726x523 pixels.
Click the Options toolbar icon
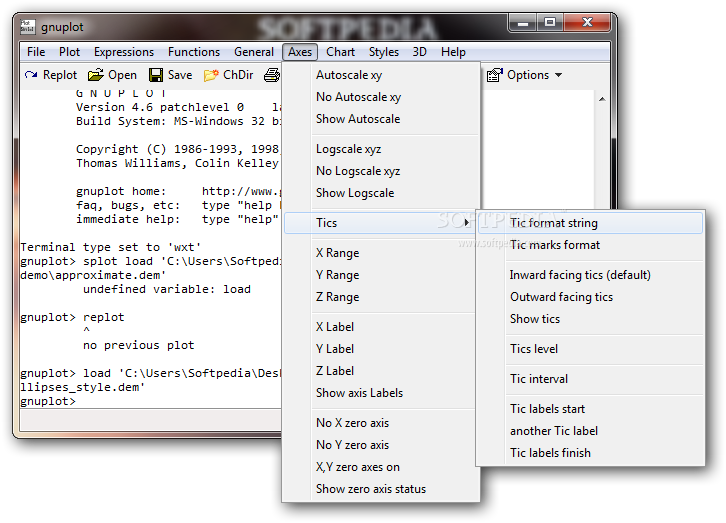click(x=494, y=75)
